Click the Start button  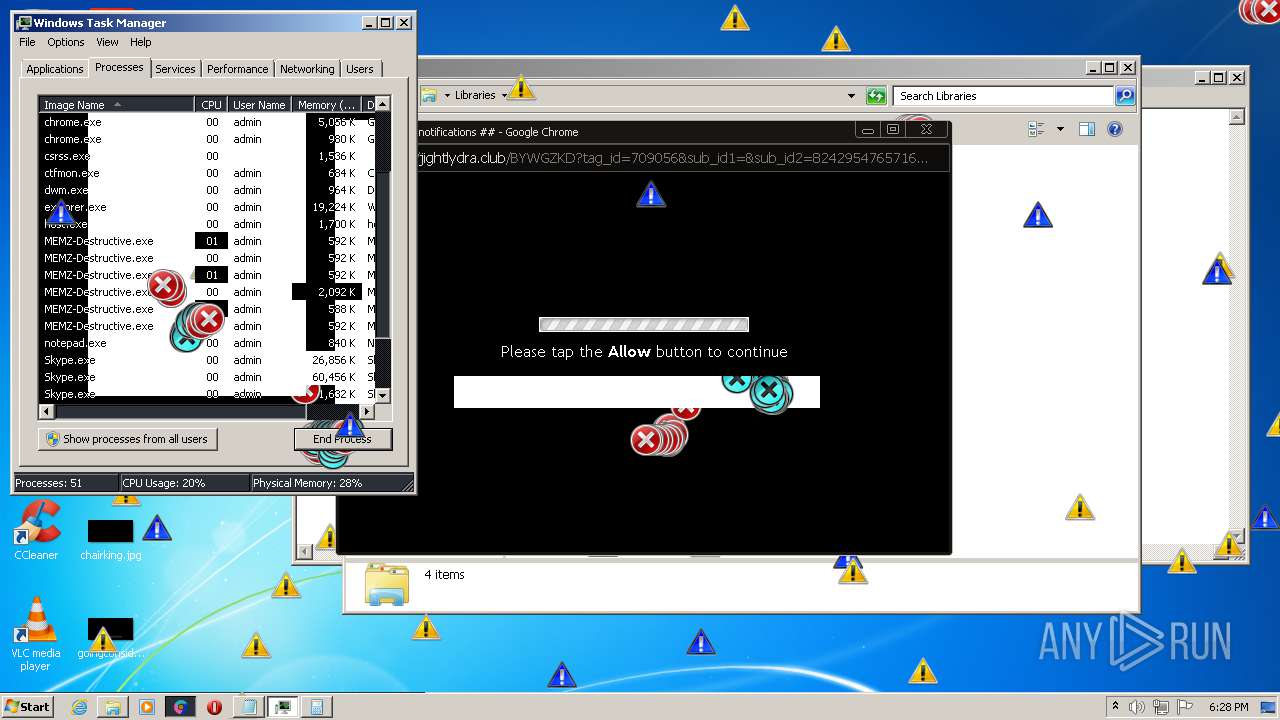tap(28, 707)
